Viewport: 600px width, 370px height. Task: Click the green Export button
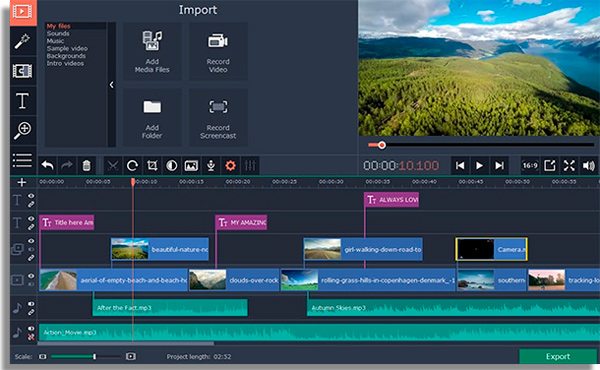tap(558, 357)
